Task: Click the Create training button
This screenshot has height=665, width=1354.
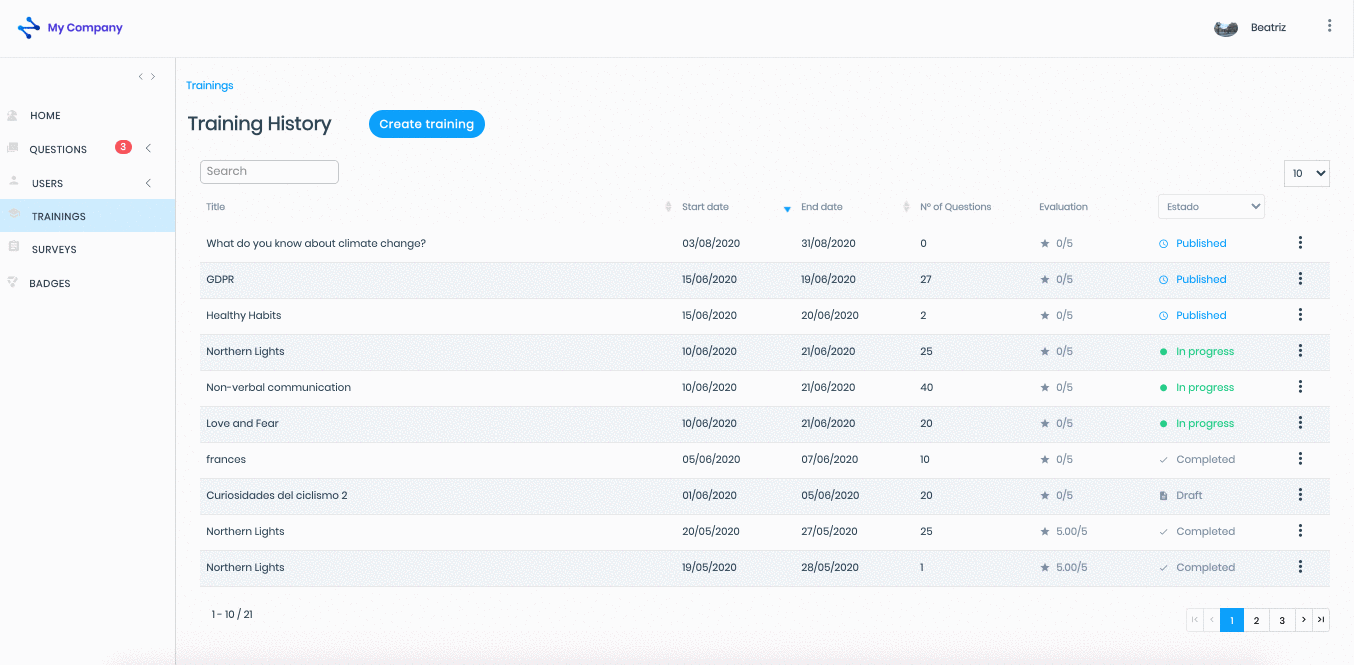Action: [x=427, y=124]
